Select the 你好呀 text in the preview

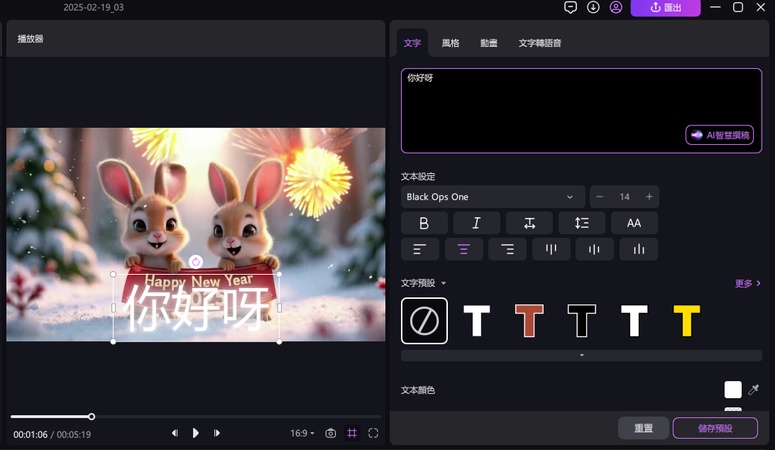pyautogui.click(x=196, y=309)
